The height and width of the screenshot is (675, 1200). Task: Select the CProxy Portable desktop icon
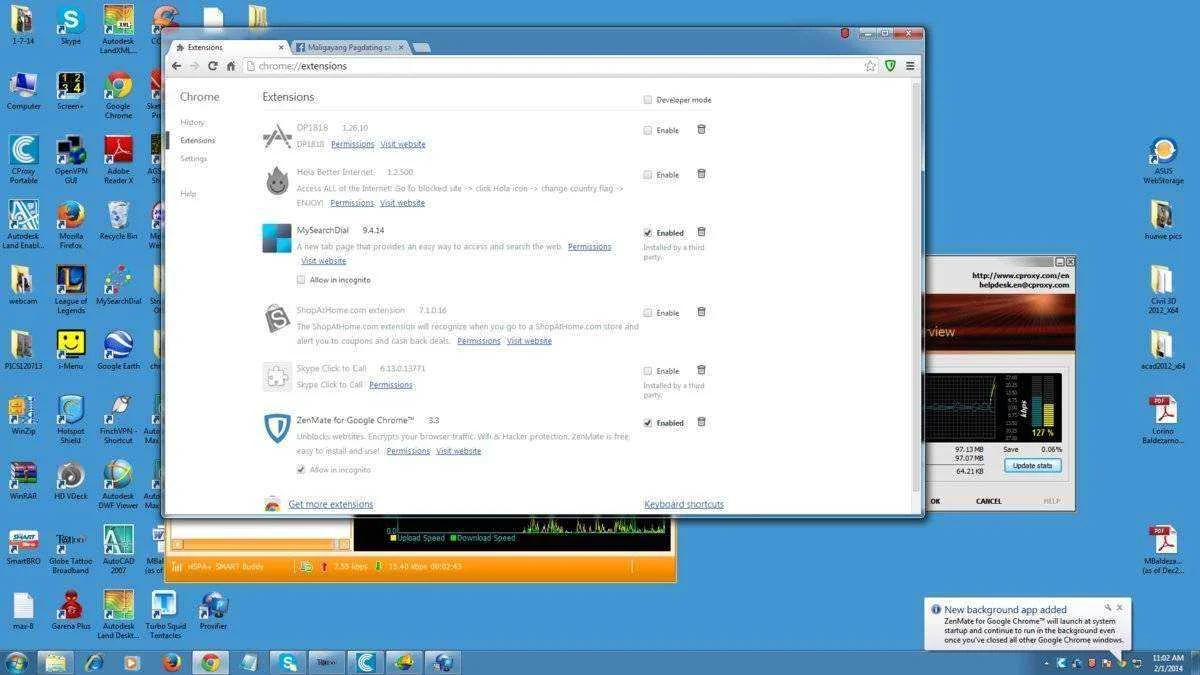[x=23, y=160]
